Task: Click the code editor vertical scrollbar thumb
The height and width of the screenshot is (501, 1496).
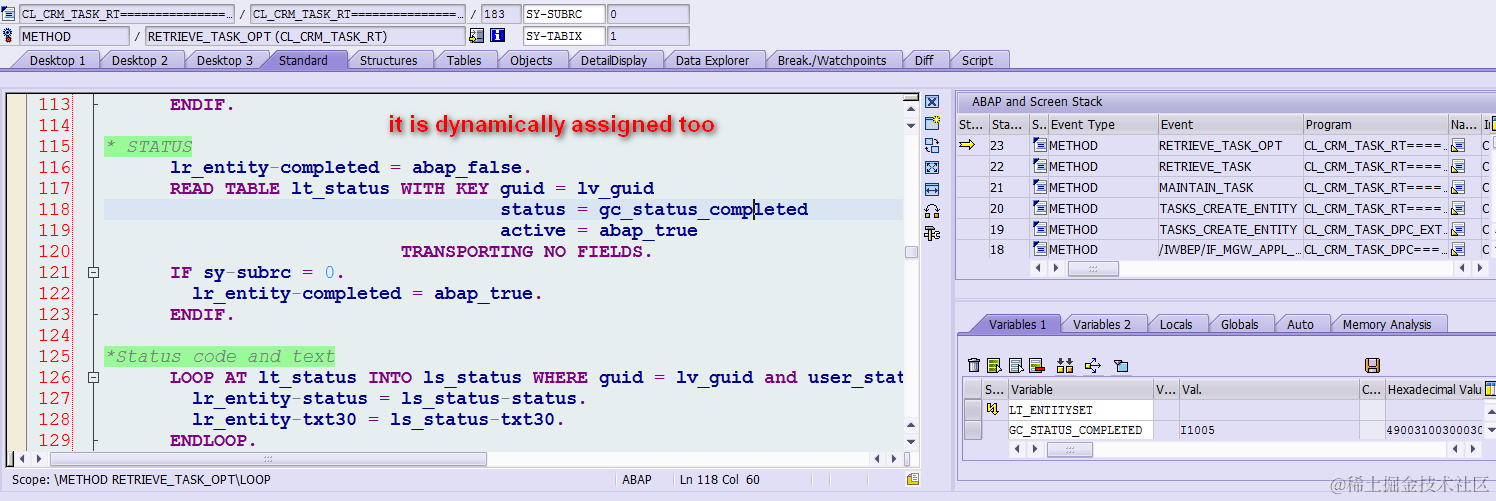Action: click(x=911, y=252)
